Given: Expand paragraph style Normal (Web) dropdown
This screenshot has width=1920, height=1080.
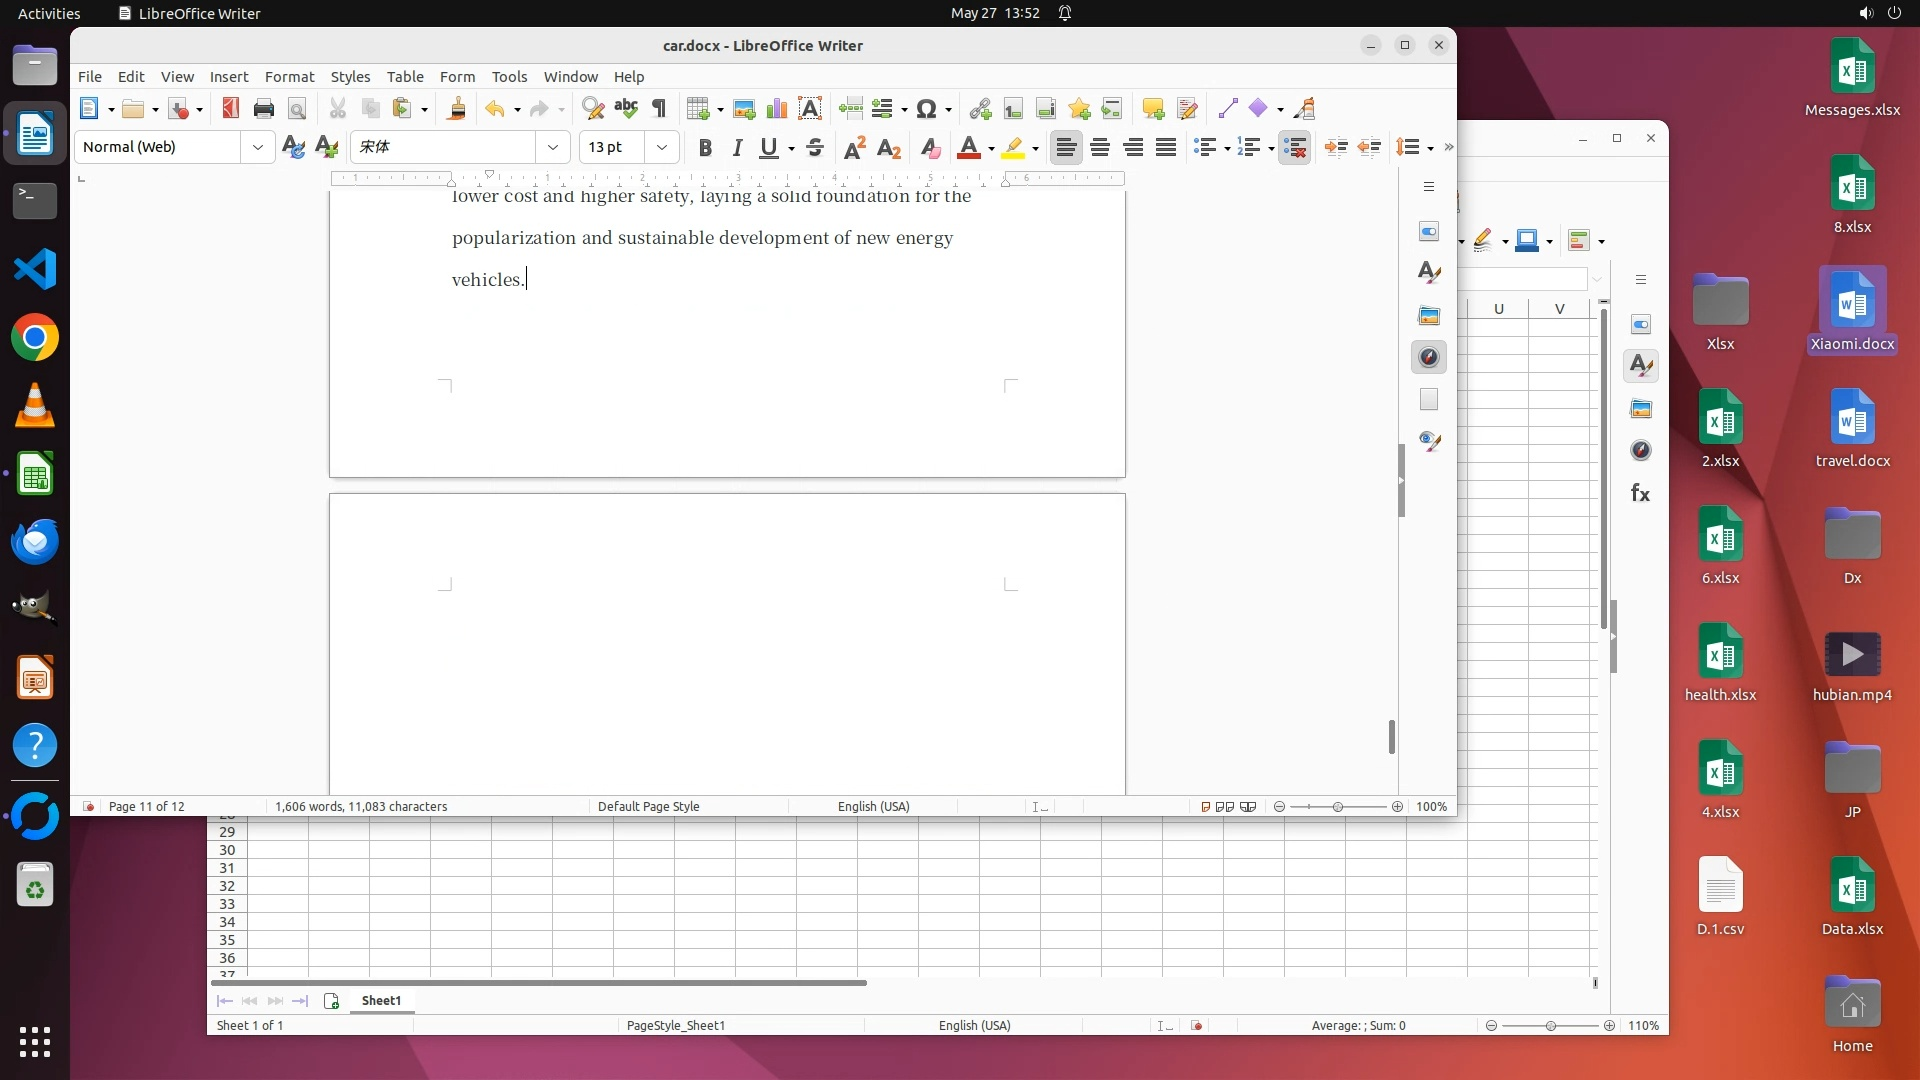Looking at the screenshot, I should coord(258,147).
